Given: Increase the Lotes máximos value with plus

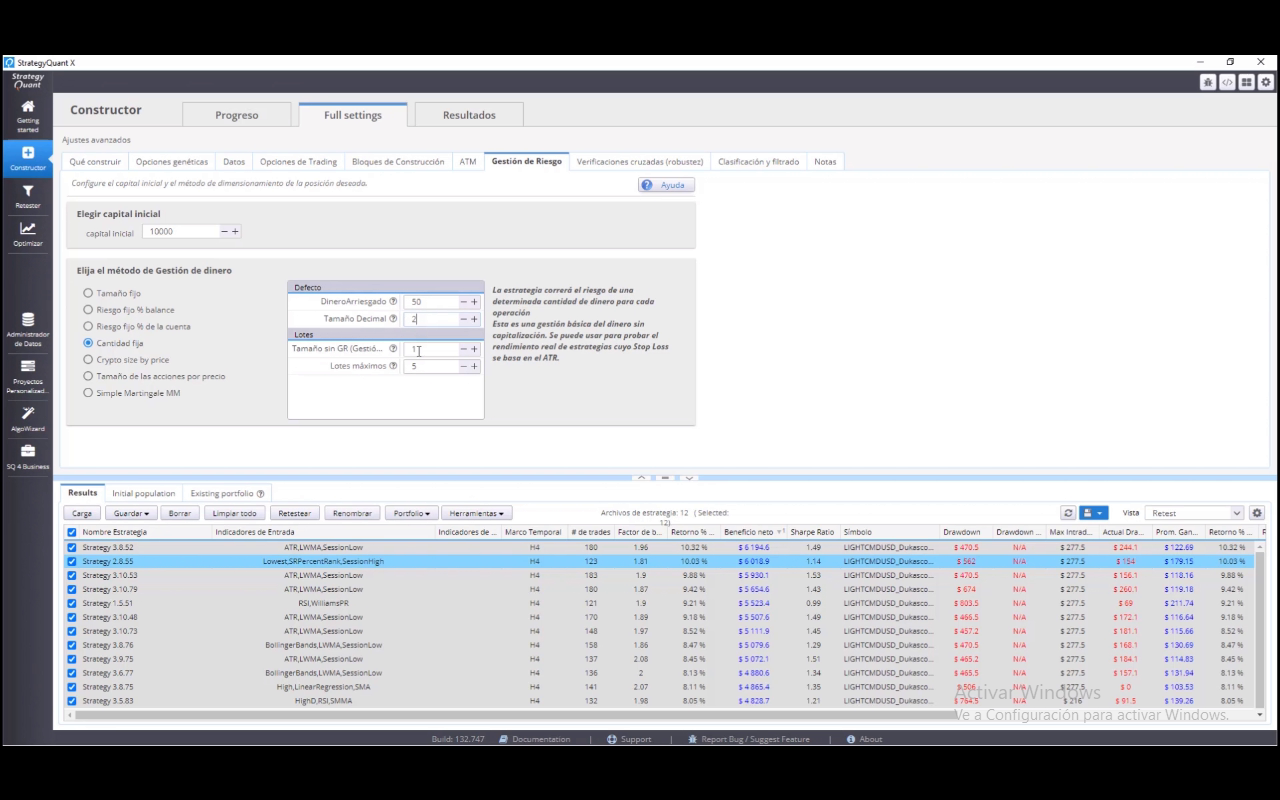Looking at the screenshot, I should (474, 366).
